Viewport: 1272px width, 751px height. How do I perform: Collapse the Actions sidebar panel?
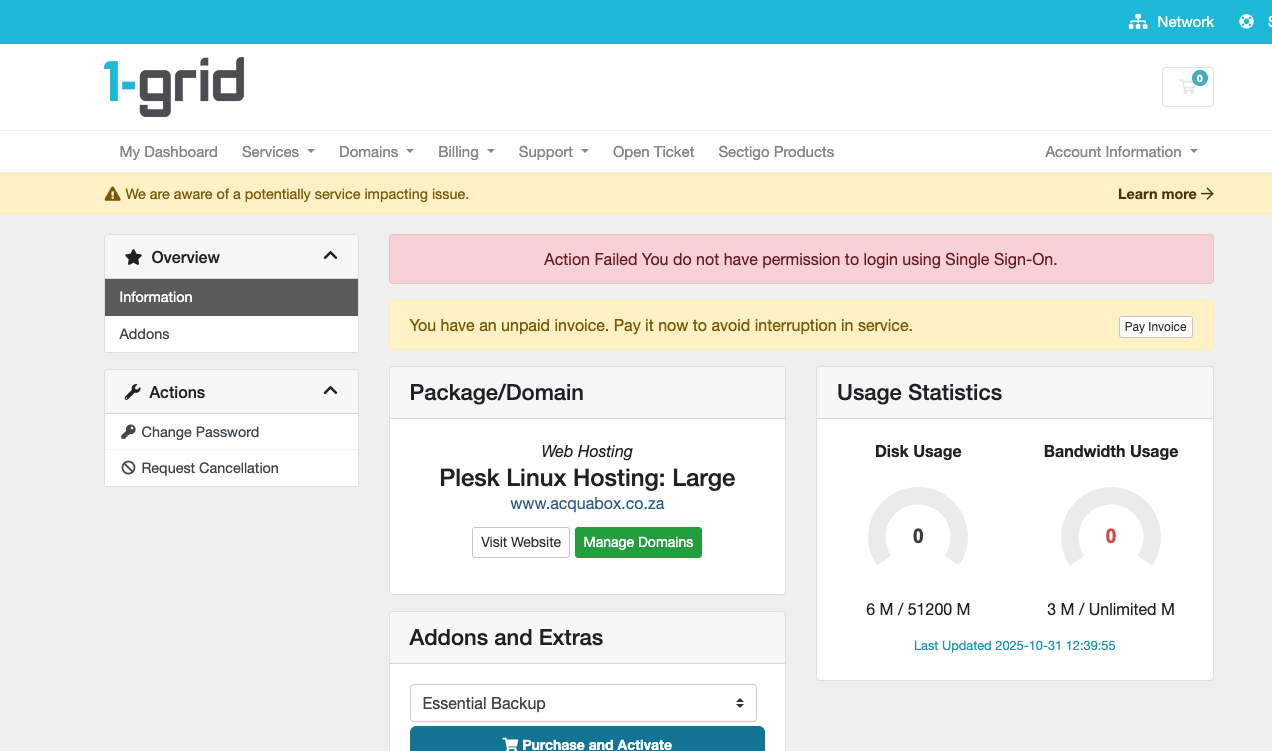point(330,391)
